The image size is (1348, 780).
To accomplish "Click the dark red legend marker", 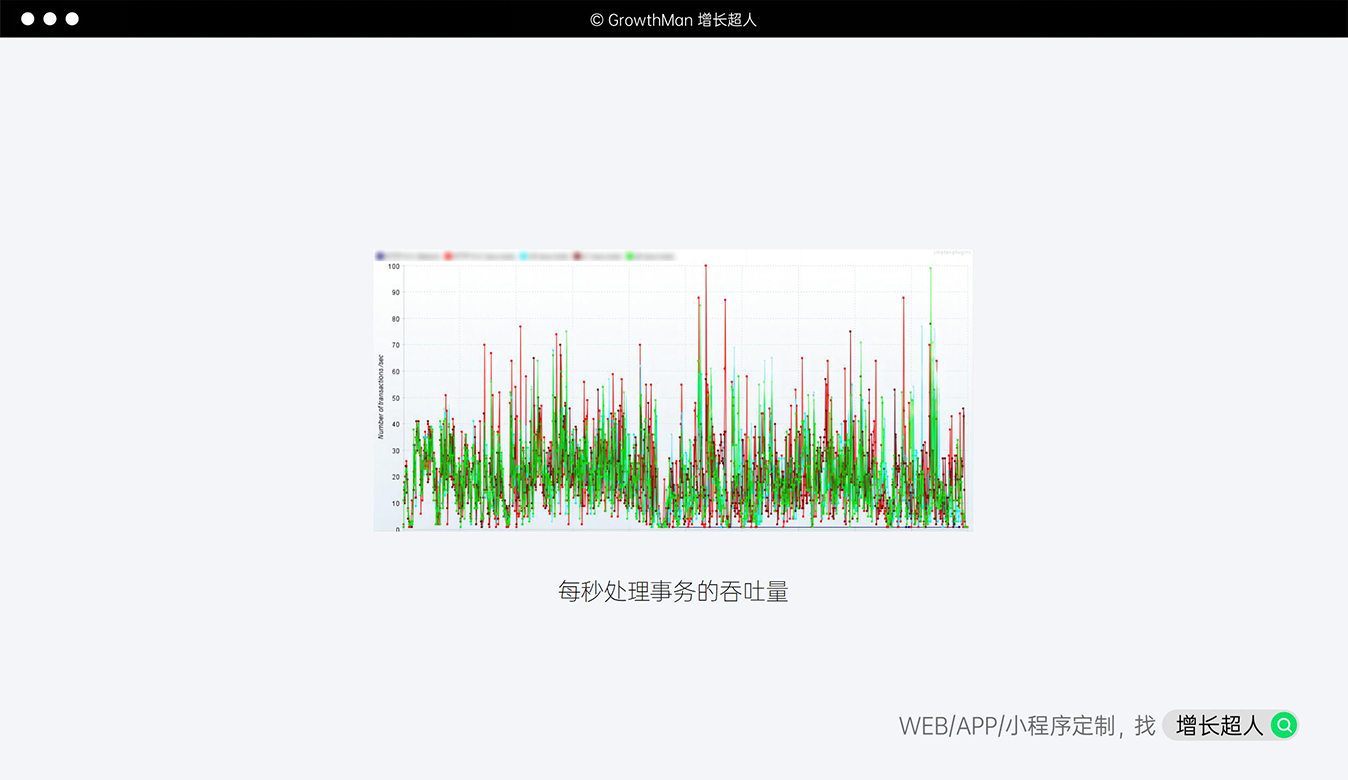I will pos(577,257).
